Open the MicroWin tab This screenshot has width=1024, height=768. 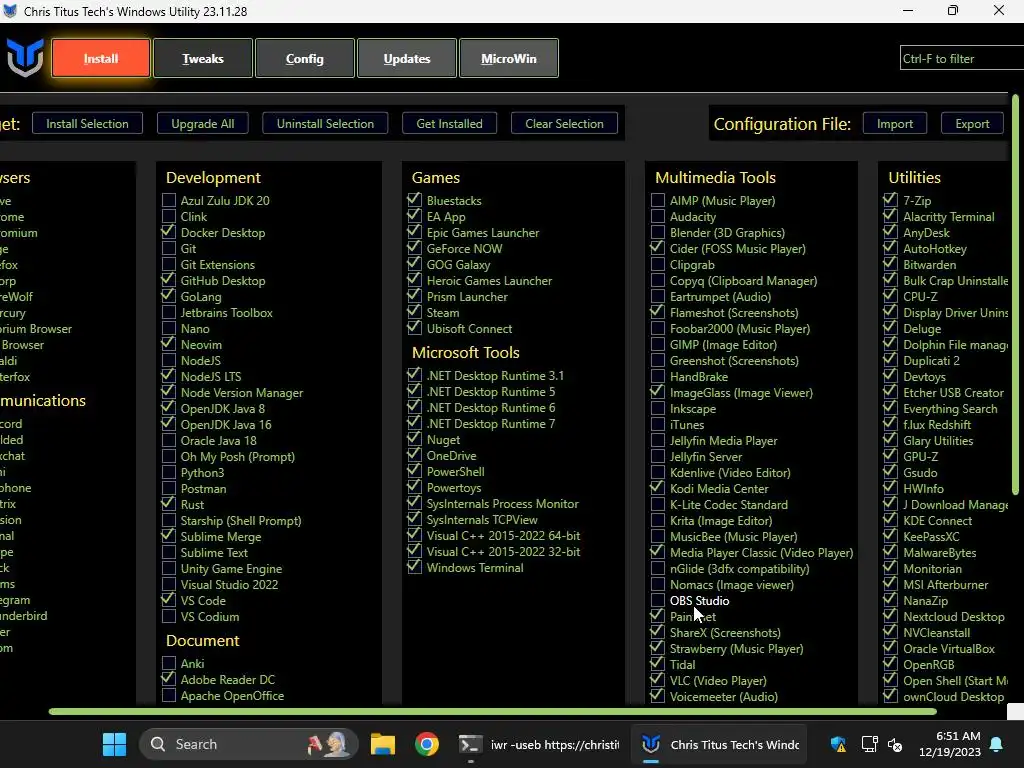click(508, 58)
